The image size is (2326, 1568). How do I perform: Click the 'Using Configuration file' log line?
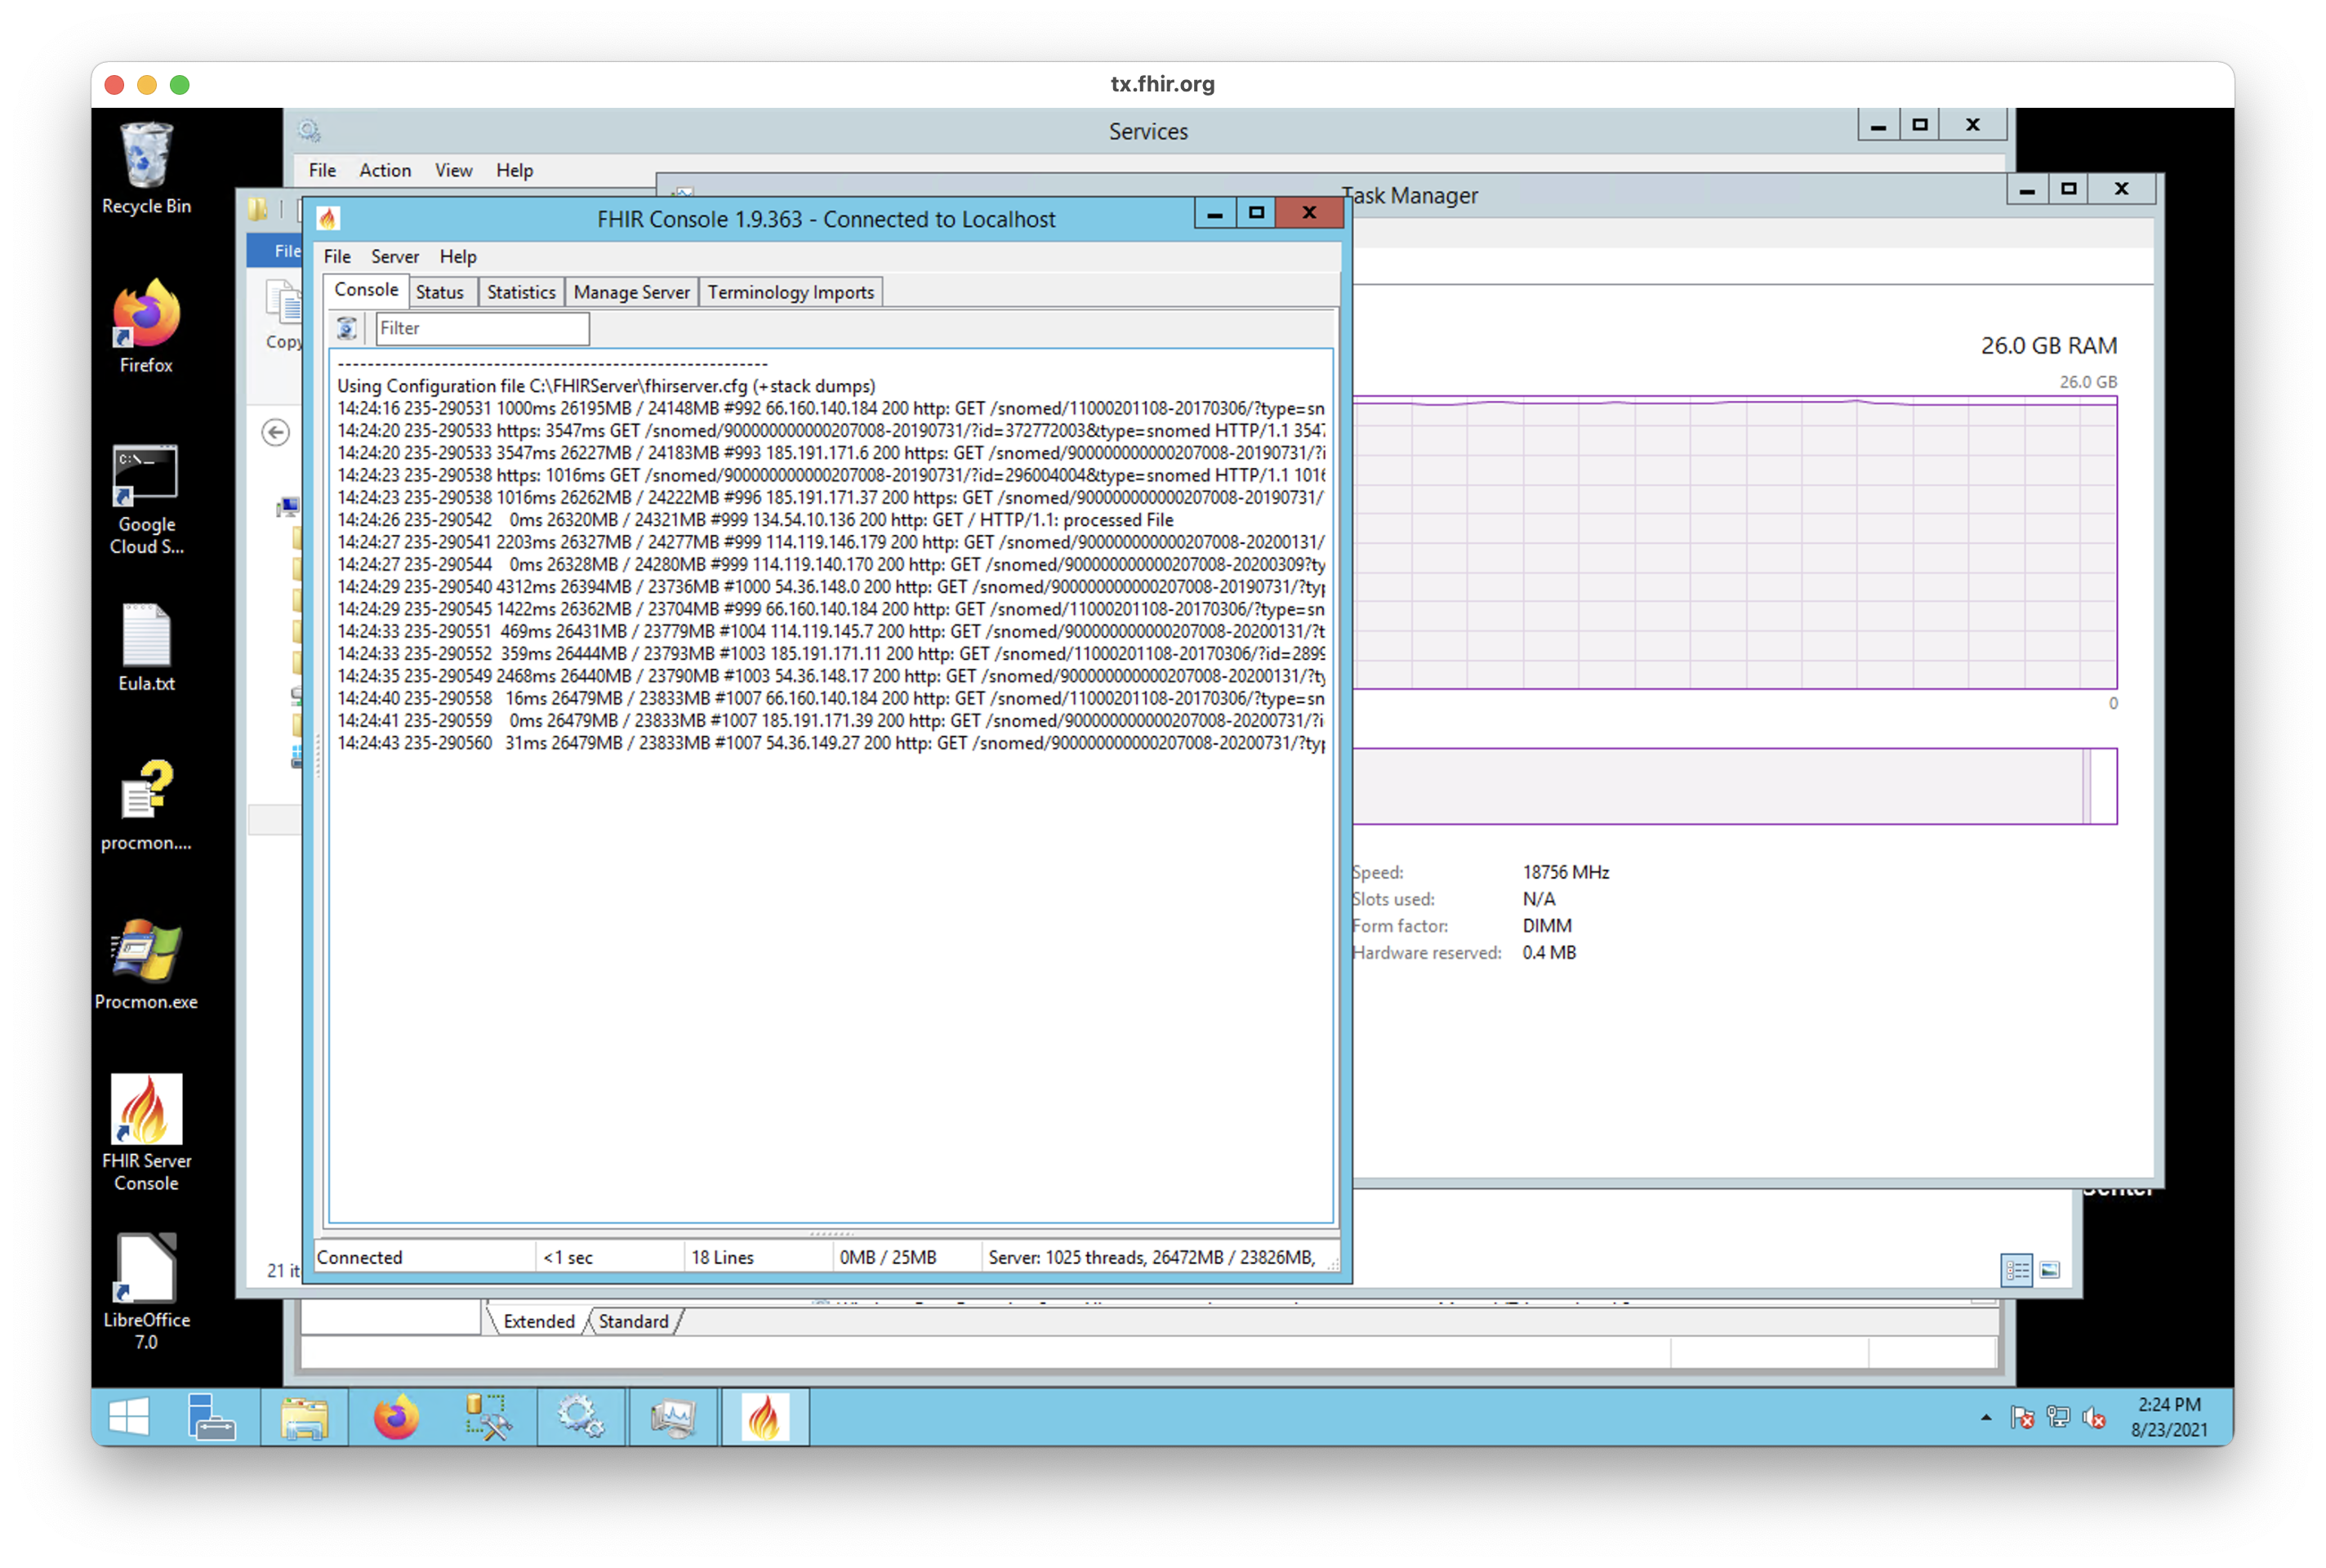tap(606, 386)
